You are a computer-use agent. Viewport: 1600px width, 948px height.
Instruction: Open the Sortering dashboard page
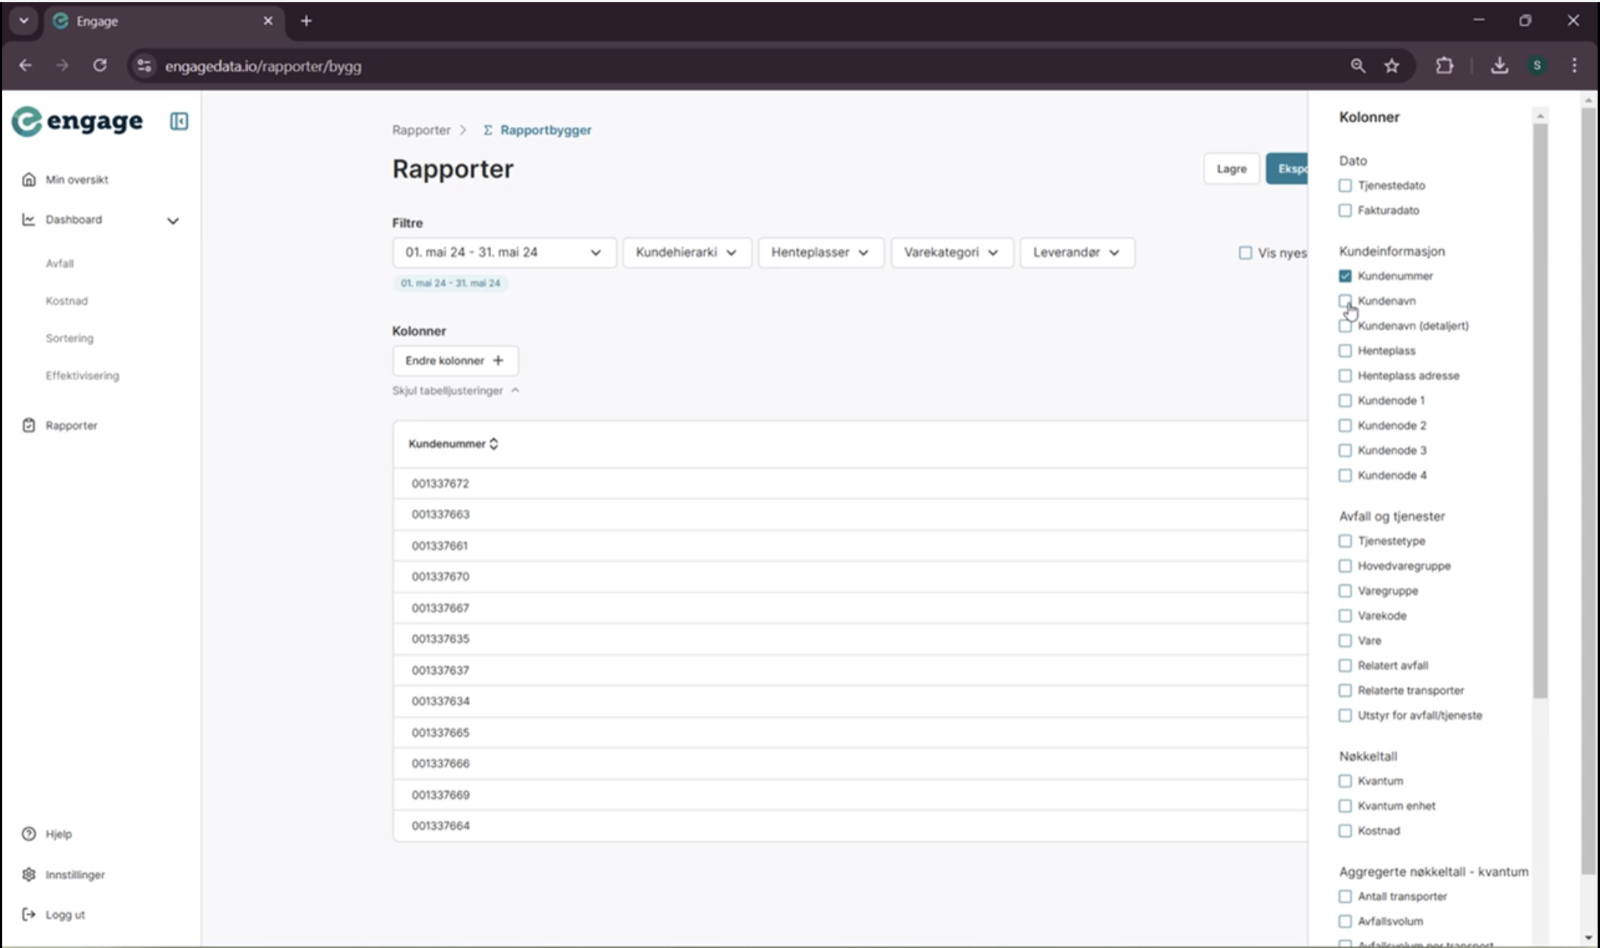click(x=70, y=339)
